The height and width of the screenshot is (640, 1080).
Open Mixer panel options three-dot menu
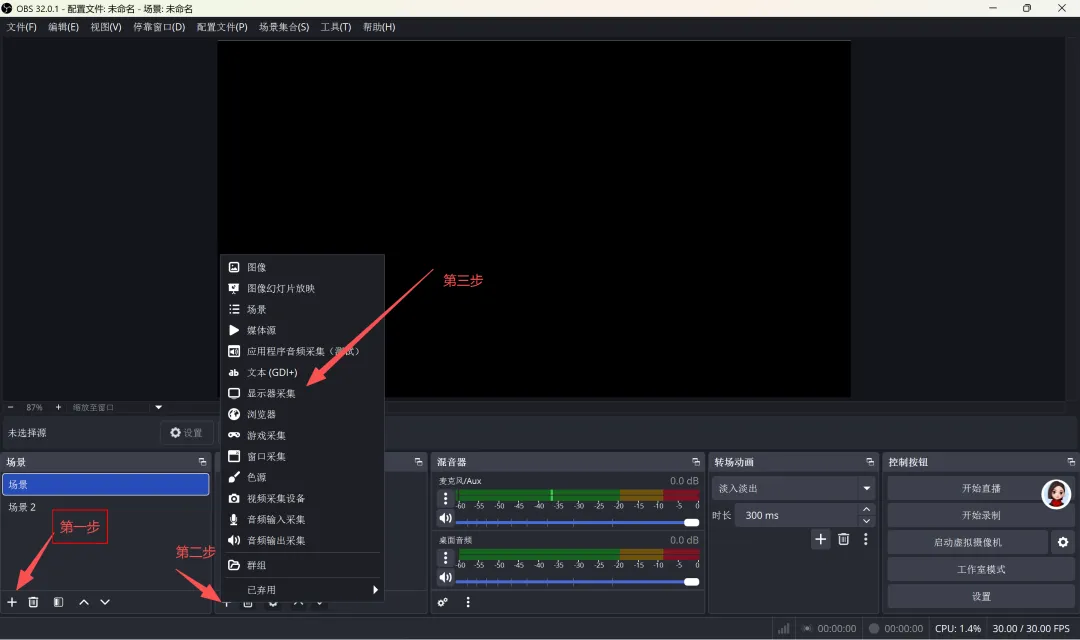click(468, 602)
